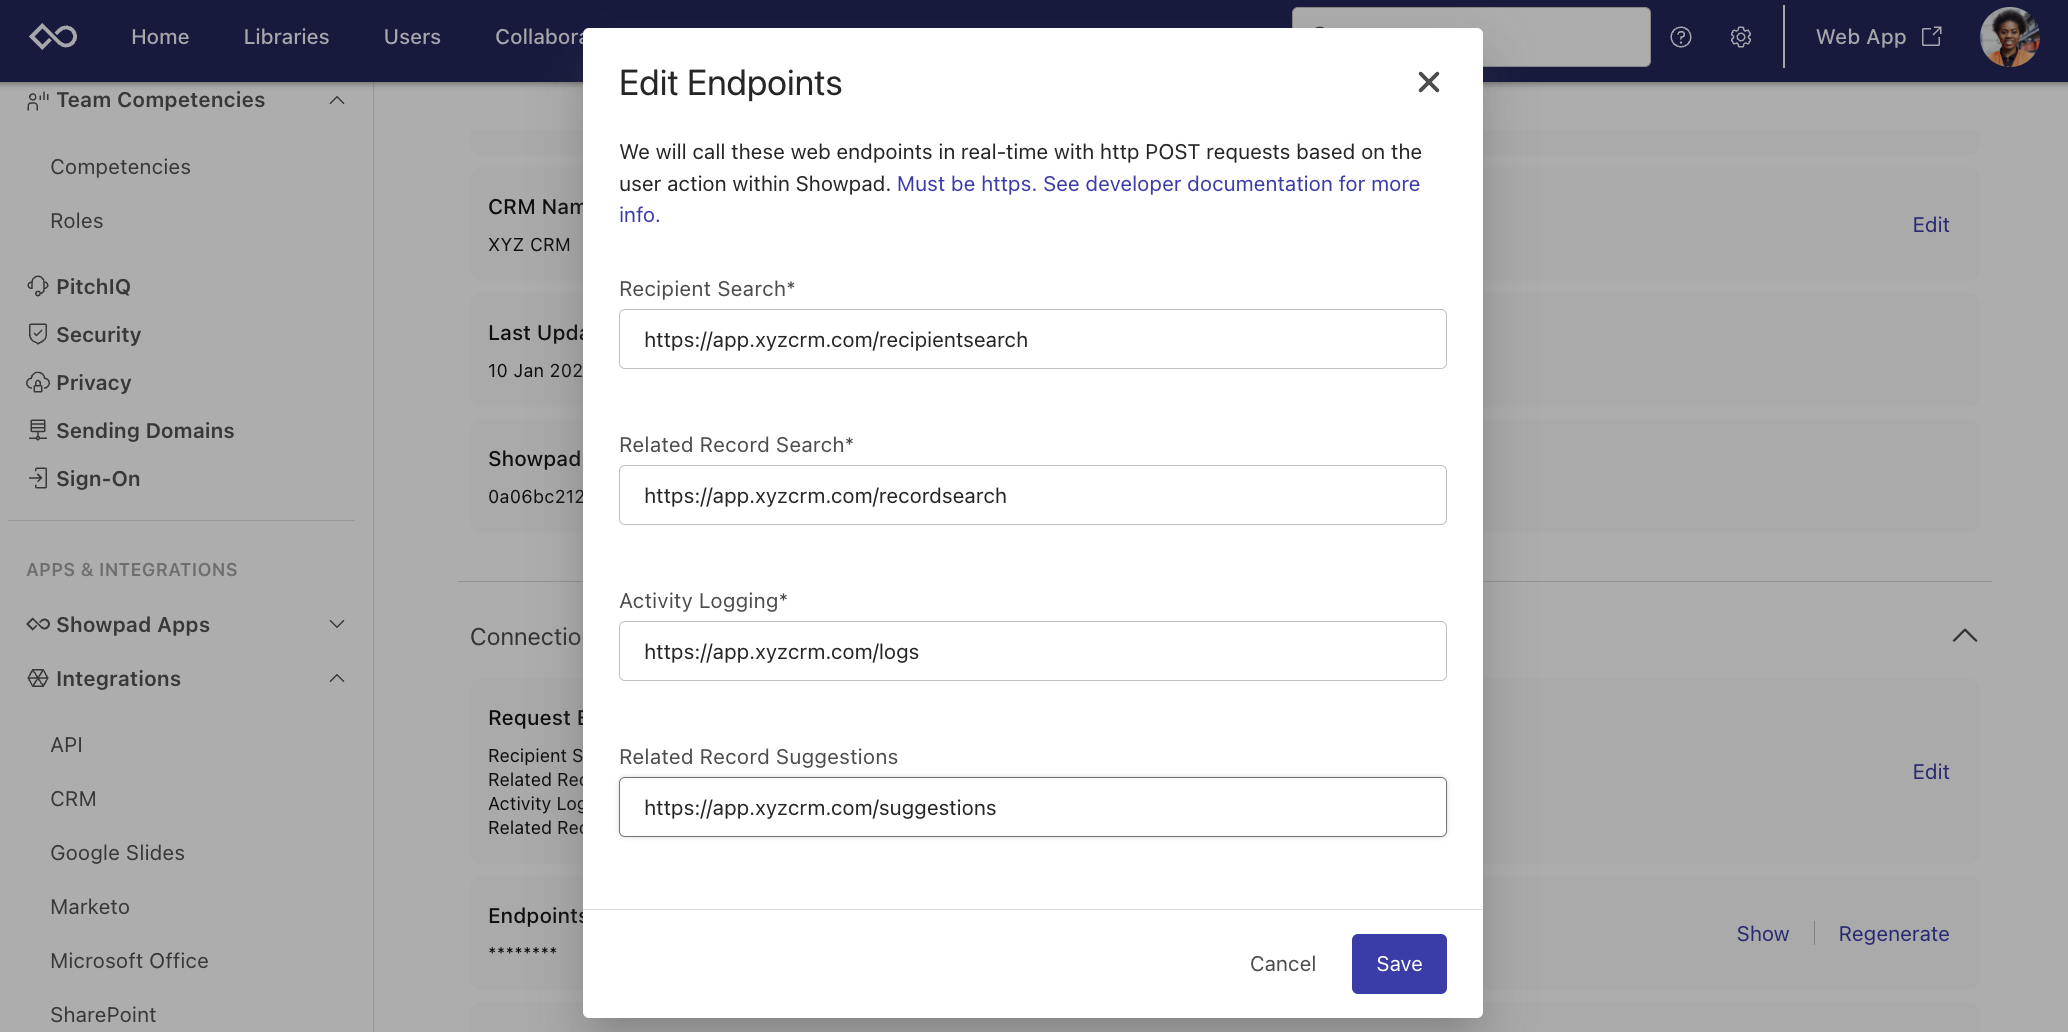Select Microsoft Office integration

coord(129,961)
